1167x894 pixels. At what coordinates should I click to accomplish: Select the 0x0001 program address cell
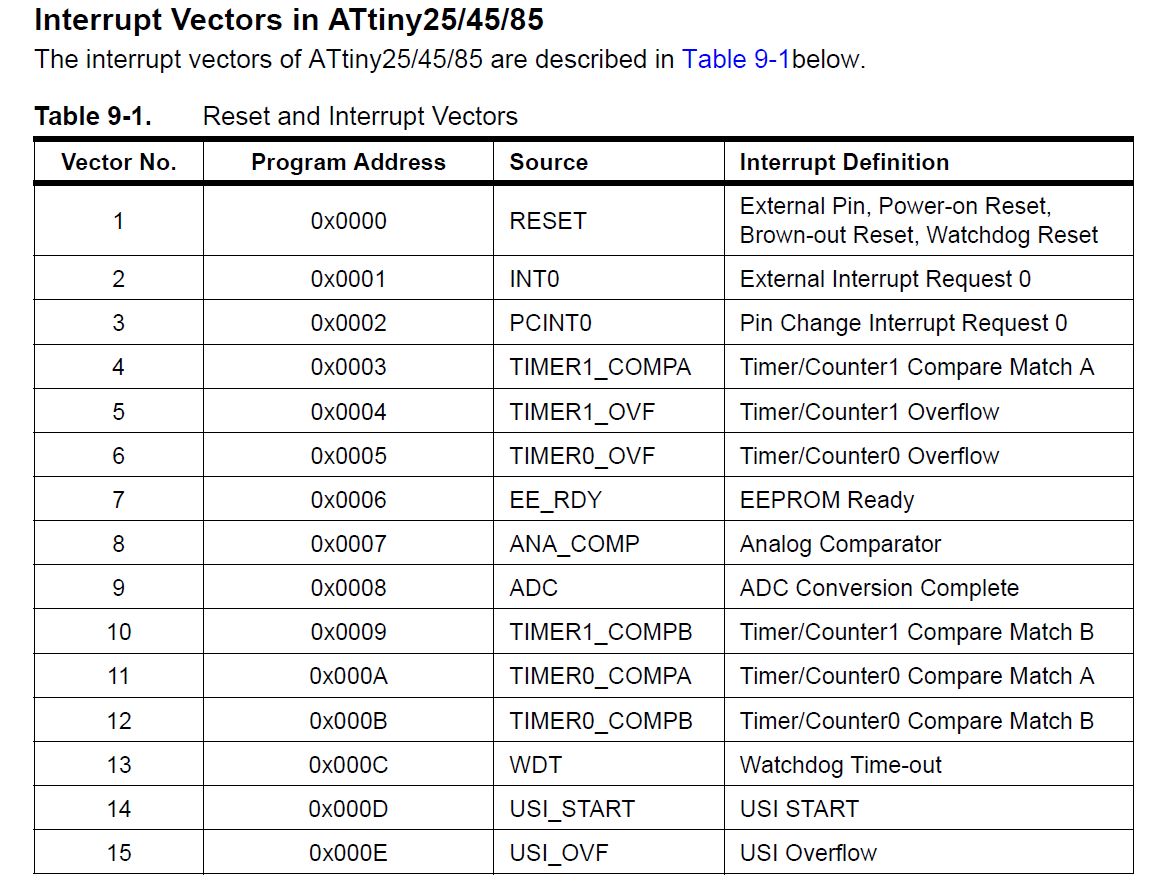click(x=348, y=279)
